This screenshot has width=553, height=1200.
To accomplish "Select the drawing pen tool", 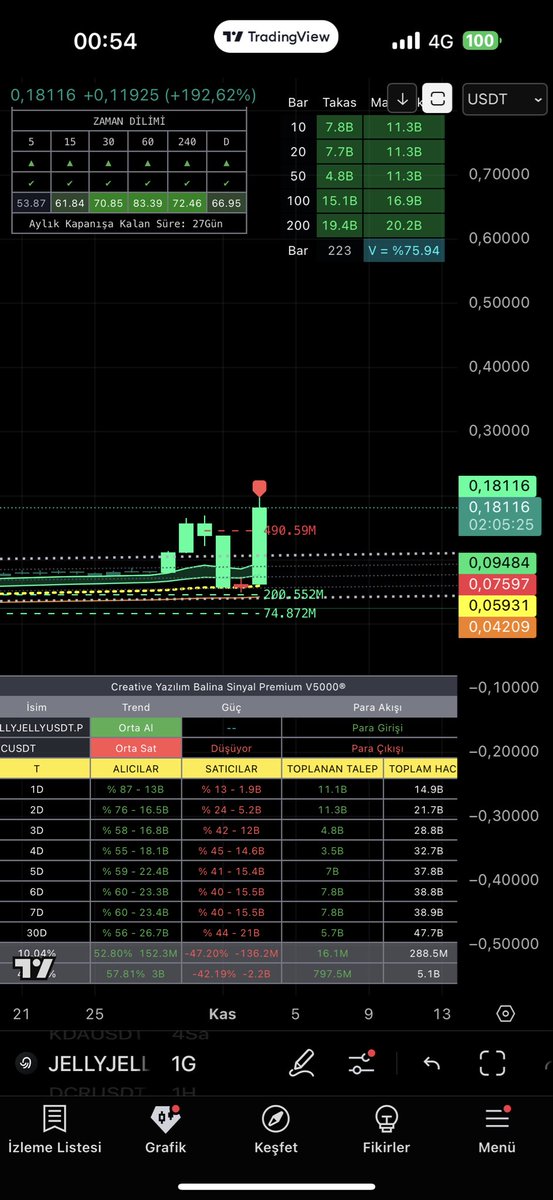I will 301,1063.
